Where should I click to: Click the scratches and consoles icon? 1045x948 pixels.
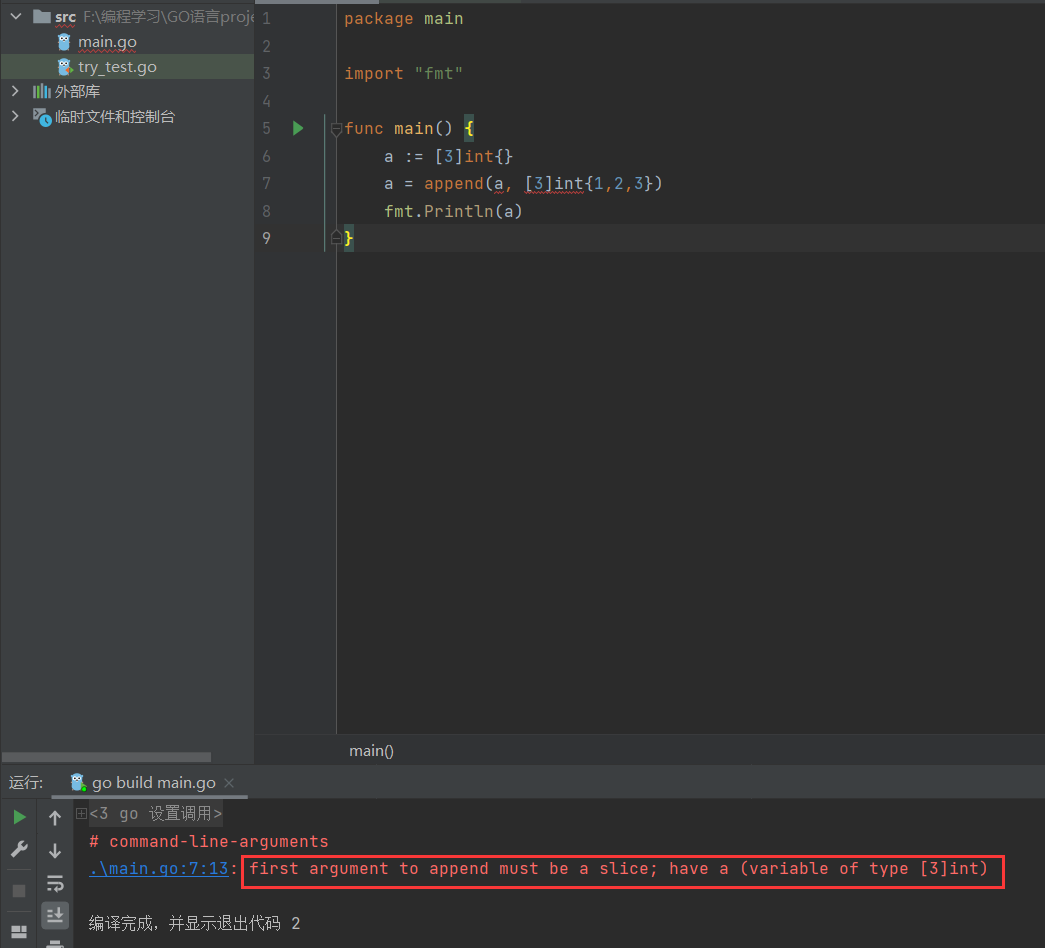tap(42, 117)
